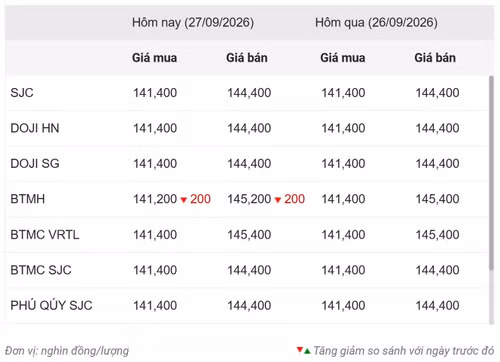
Task: Click yesterday's Giá bán column header
Action: [435, 58]
